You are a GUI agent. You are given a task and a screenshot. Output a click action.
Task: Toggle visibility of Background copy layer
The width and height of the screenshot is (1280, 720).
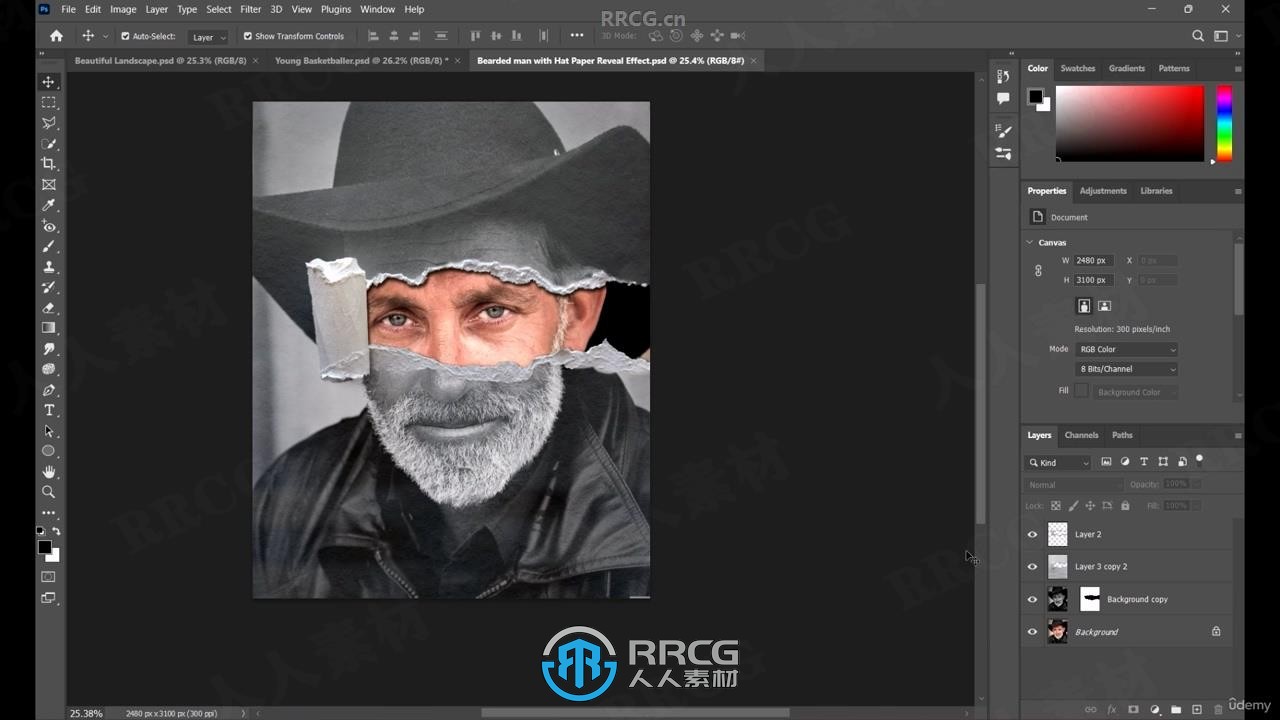pyautogui.click(x=1033, y=600)
